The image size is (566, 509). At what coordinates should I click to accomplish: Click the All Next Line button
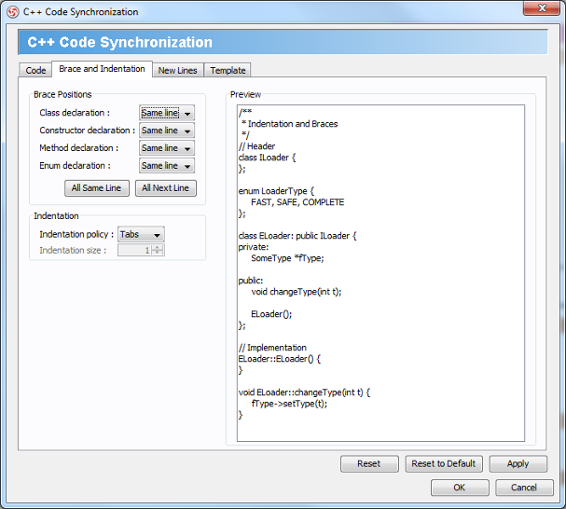pyautogui.click(x=166, y=188)
